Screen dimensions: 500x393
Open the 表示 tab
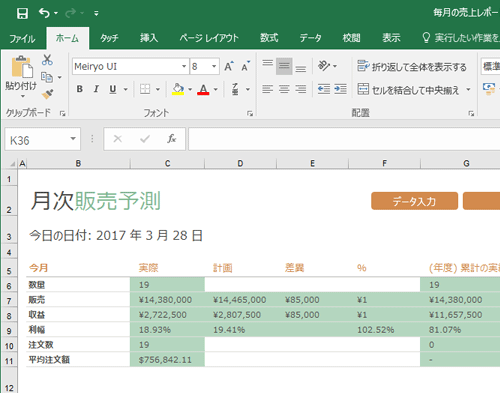[391, 38]
